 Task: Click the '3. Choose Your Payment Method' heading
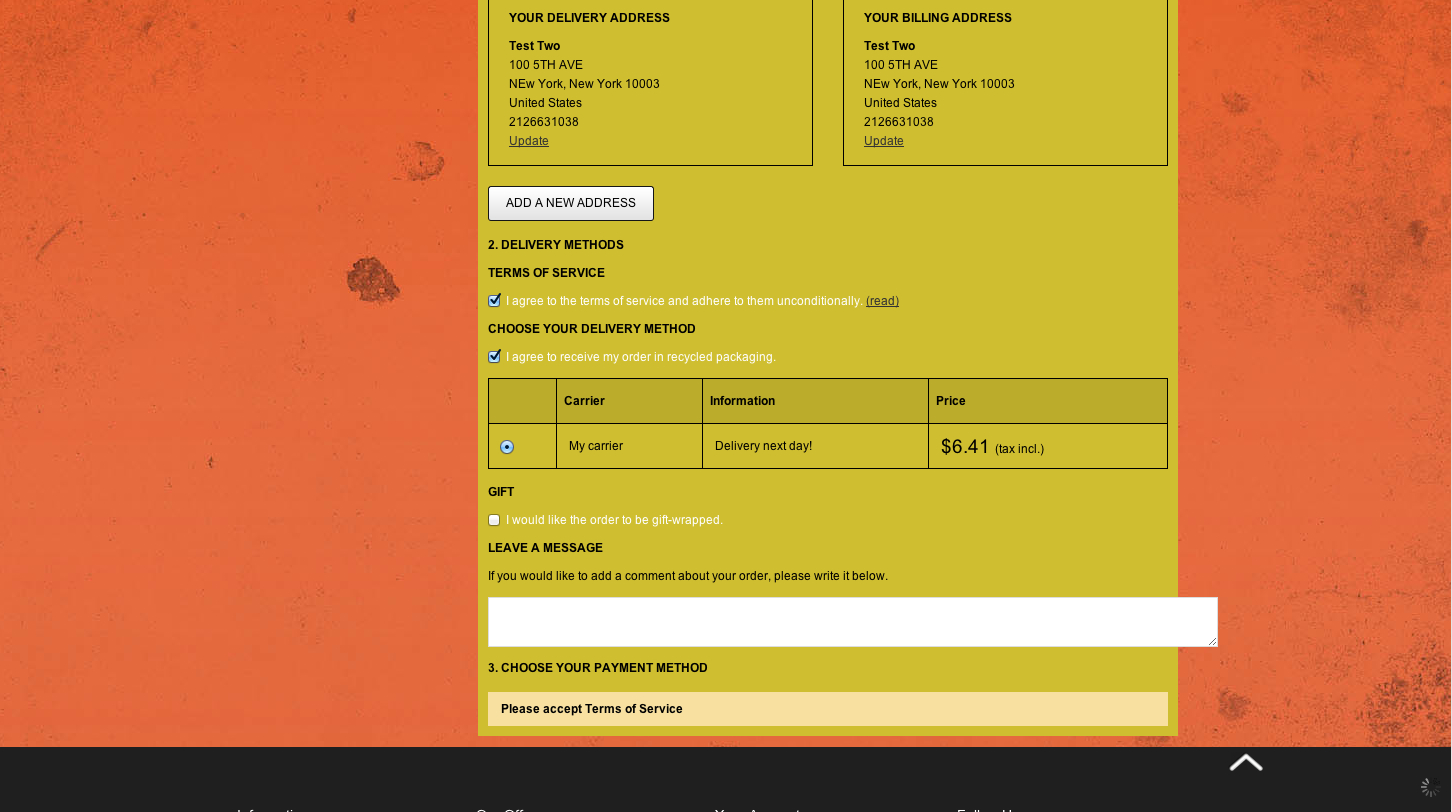coord(598,668)
